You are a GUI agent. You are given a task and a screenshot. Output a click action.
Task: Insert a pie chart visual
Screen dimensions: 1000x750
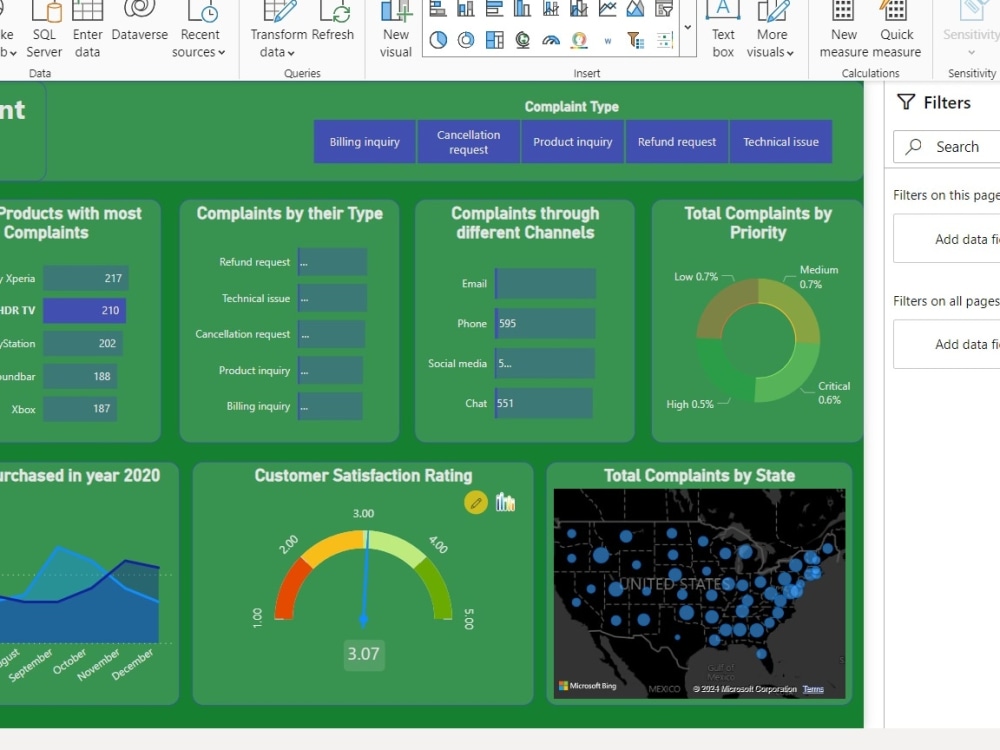[437, 40]
